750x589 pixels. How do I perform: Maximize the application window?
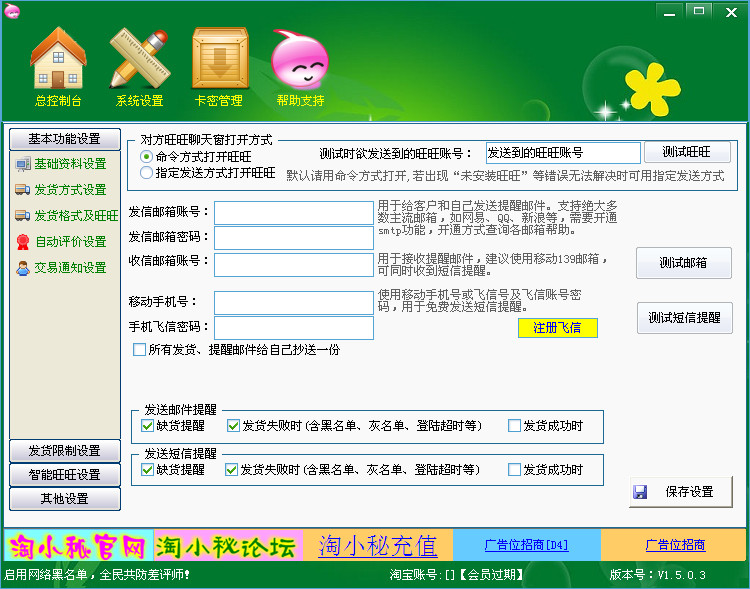pos(699,11)
